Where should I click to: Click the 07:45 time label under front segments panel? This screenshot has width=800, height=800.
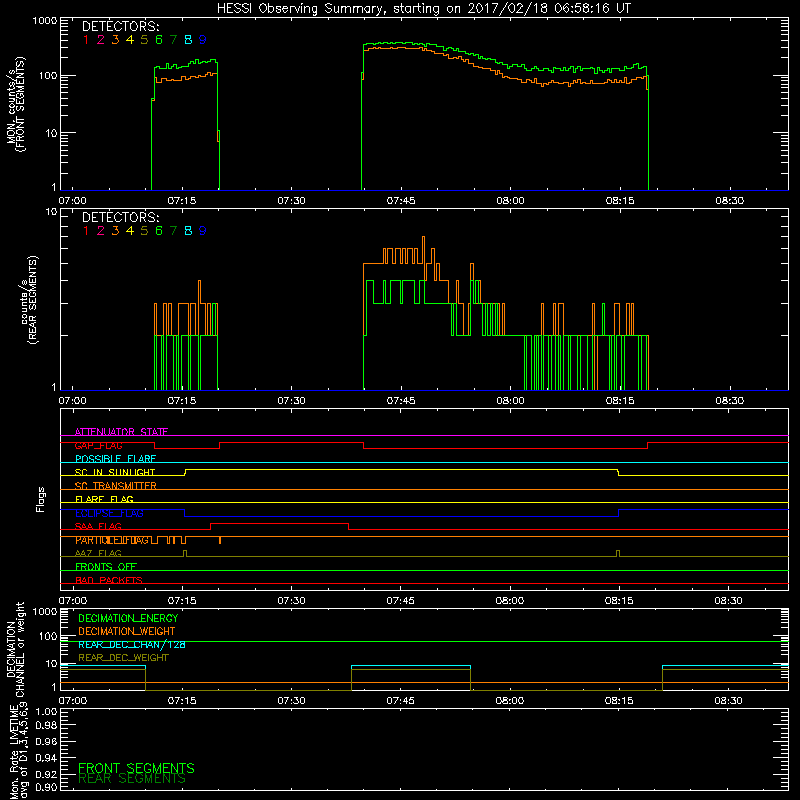click(401, 201)
